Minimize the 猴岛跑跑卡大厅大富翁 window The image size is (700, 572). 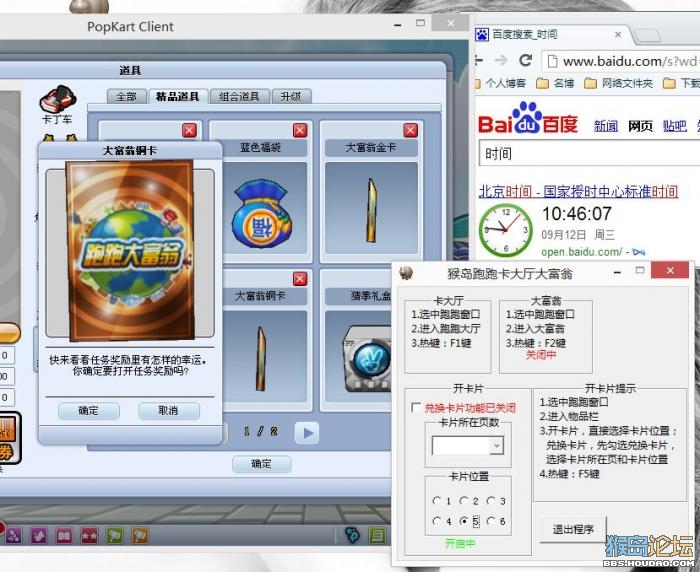[x=617, y=272]
